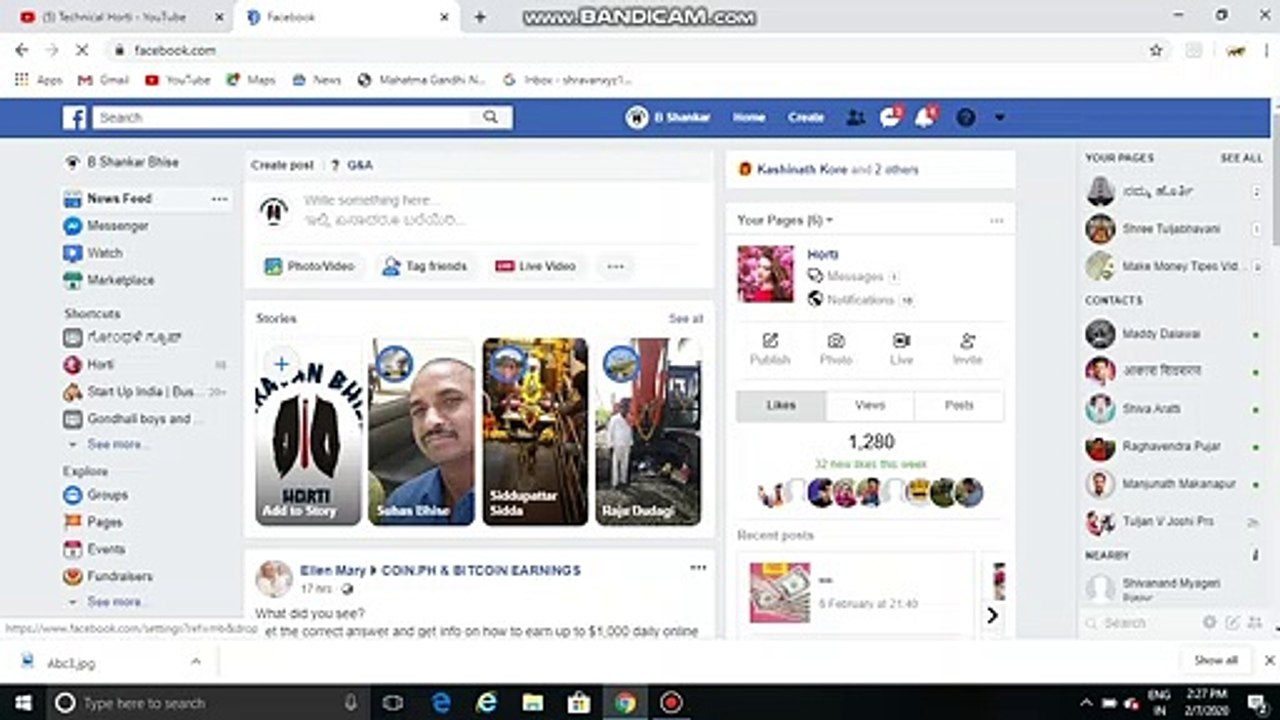Open Suhas Bhise story

421,432
